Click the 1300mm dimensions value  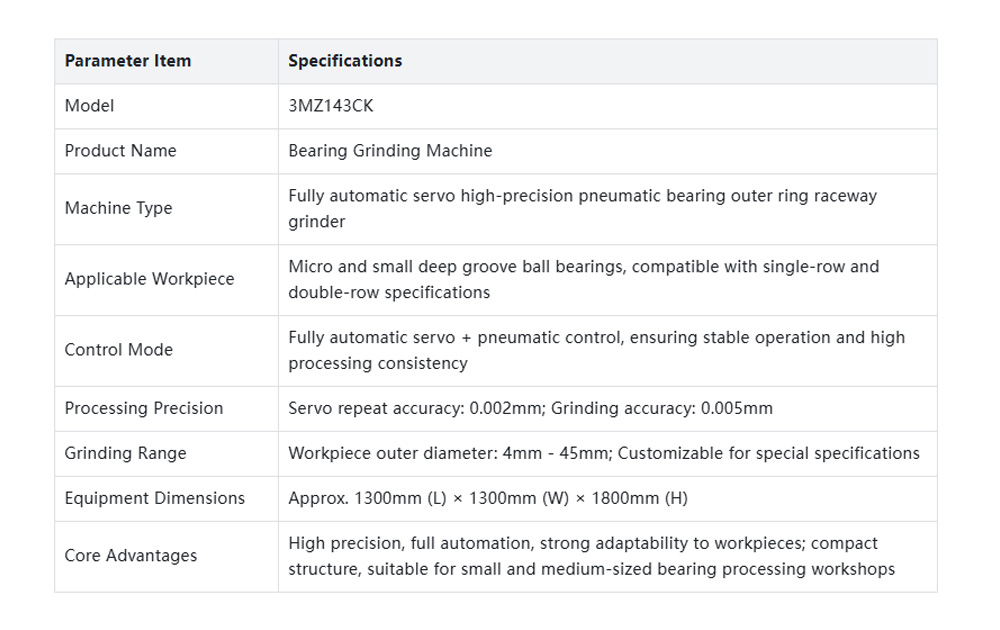[488, 499]
